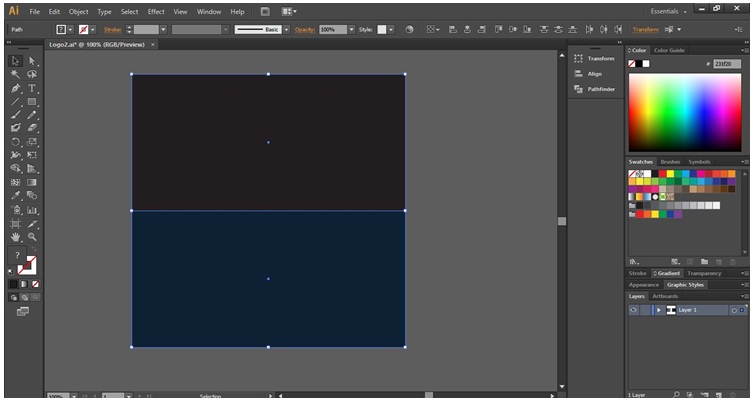753x401 pixels.
Task: Switch to Draw Normal mode
Action: click(14, 298)
